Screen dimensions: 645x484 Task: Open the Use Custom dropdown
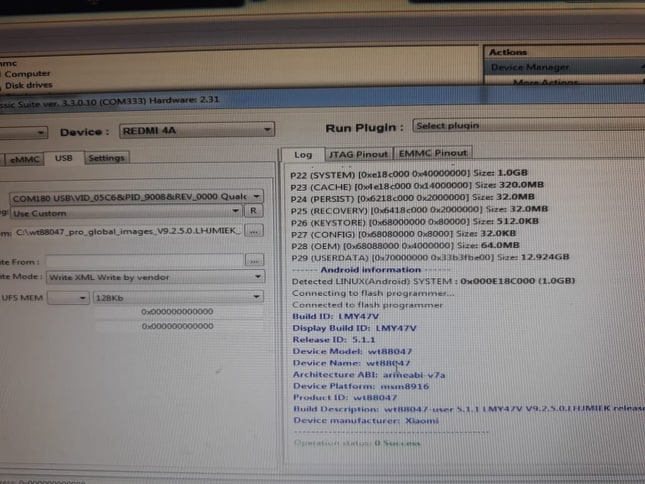(126, 213)
